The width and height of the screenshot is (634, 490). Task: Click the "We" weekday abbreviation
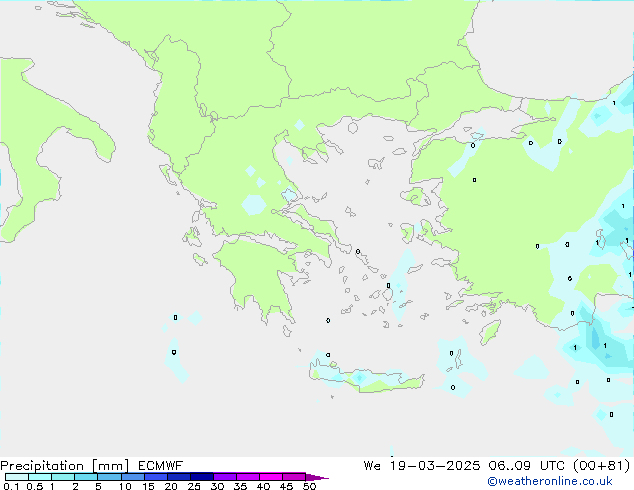click(x=372, y=466)
